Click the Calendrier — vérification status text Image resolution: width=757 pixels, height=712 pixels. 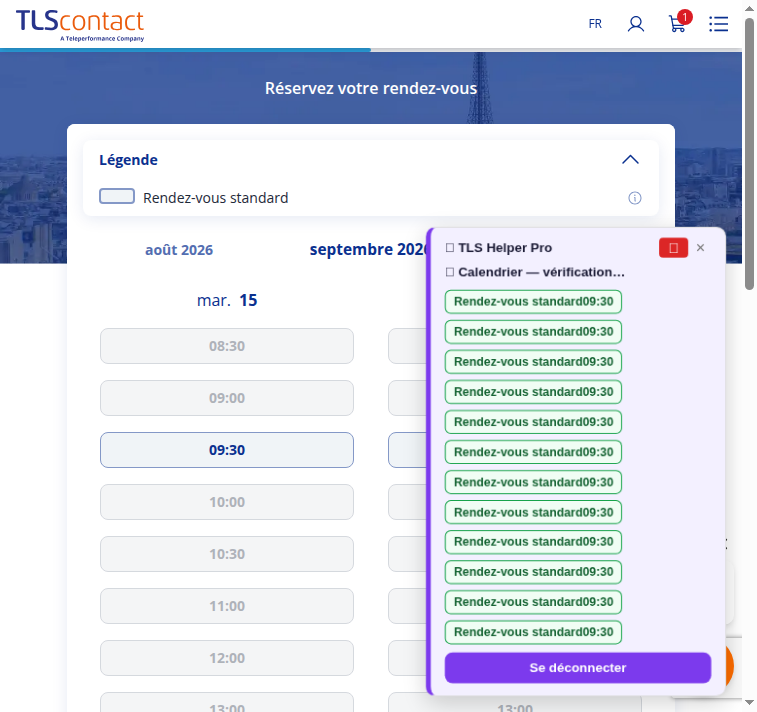pyautogui.click(x=535, y=272)
